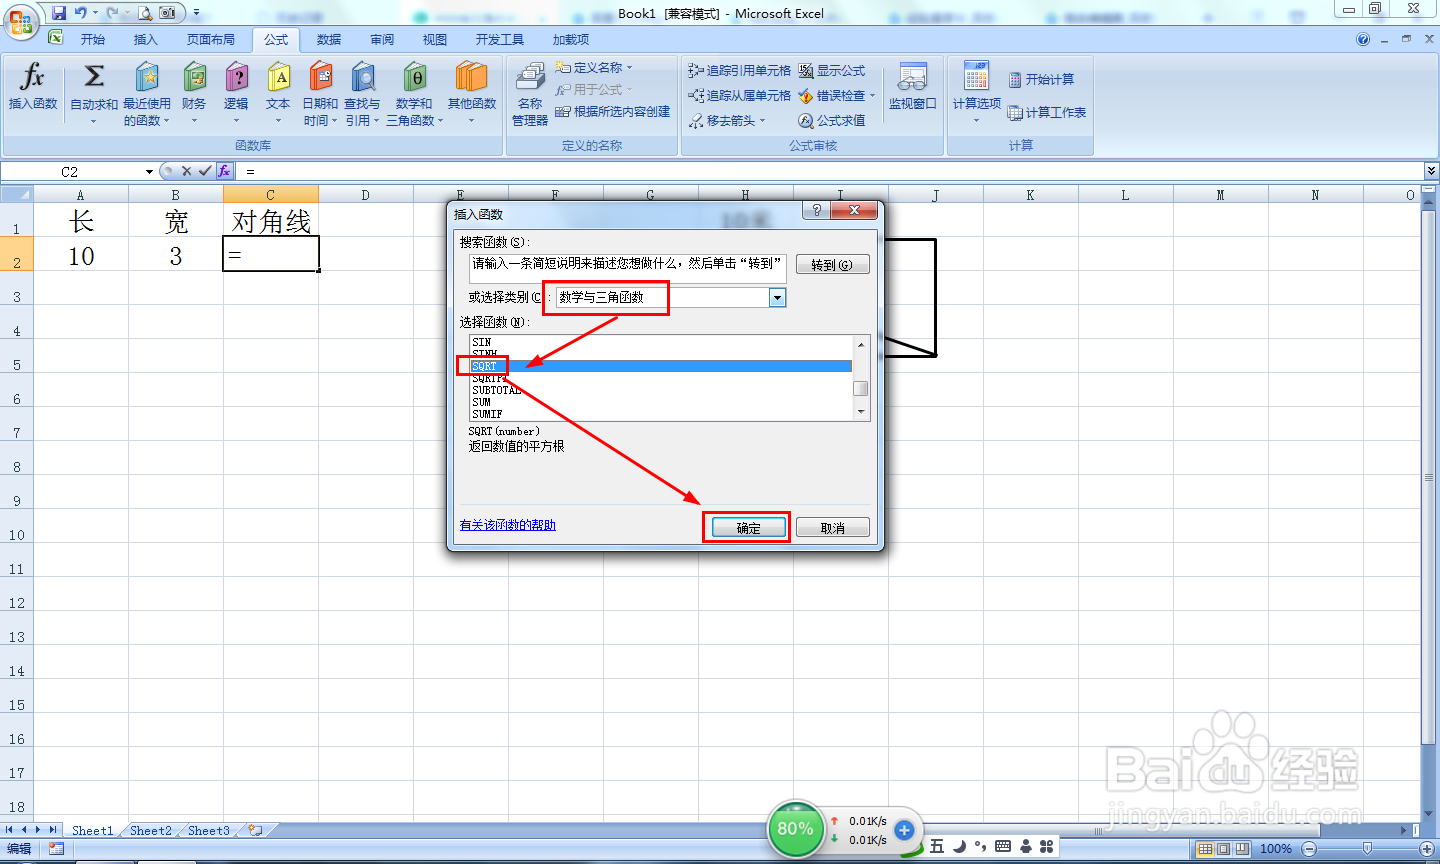The image size is (1440, 864).
Task: Click Trace Dependents (追踪从属单元格)
Action: [x=739, y=95]
